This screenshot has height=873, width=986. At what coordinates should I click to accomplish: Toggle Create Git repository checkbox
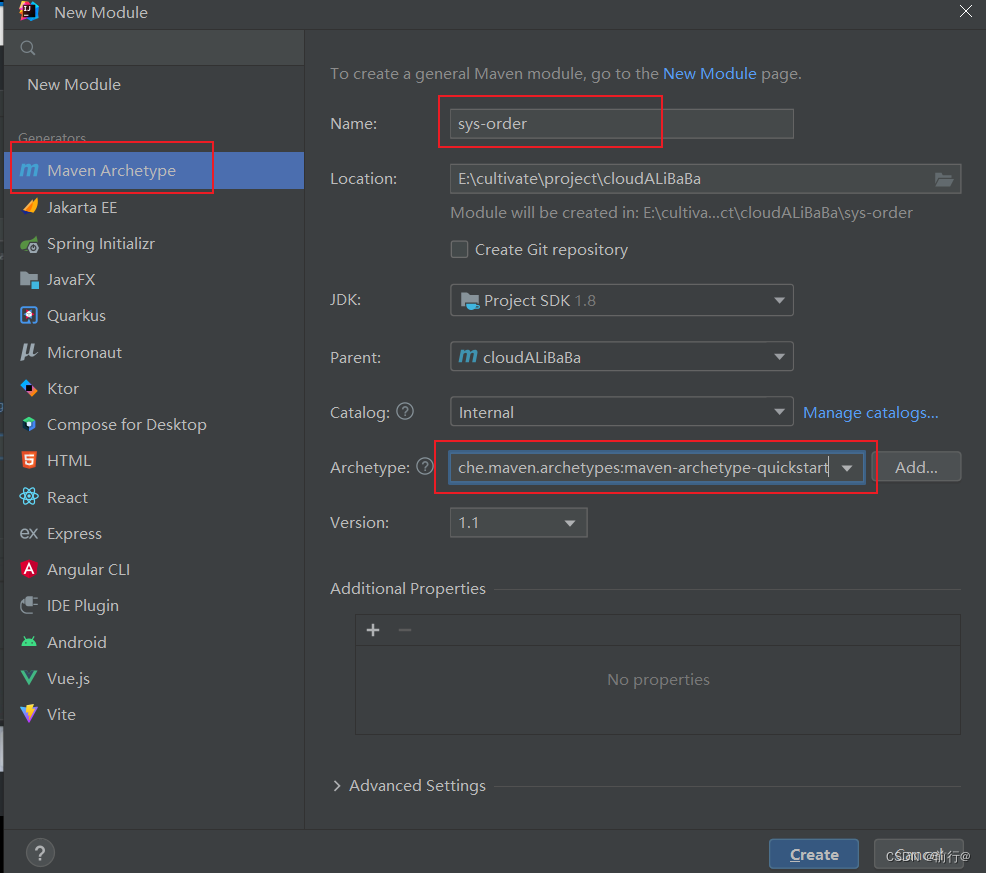[x=460, y=249]
